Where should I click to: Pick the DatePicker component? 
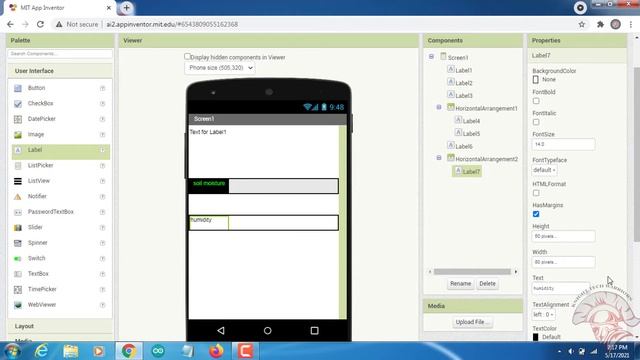pos(41,119)
